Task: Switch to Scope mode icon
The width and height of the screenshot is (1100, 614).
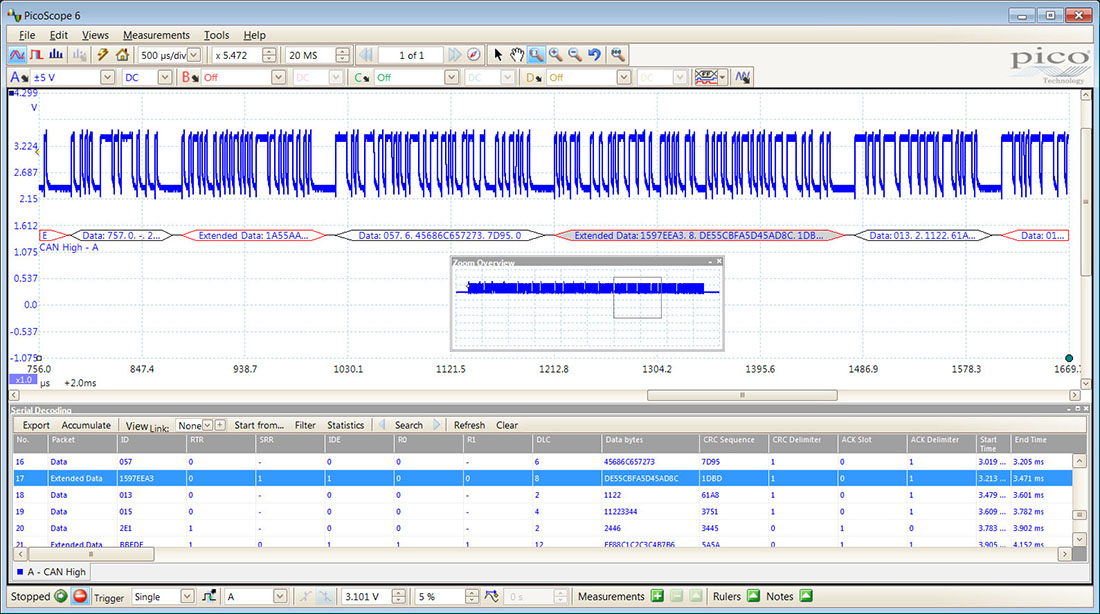Action: (x=17, y=55)
